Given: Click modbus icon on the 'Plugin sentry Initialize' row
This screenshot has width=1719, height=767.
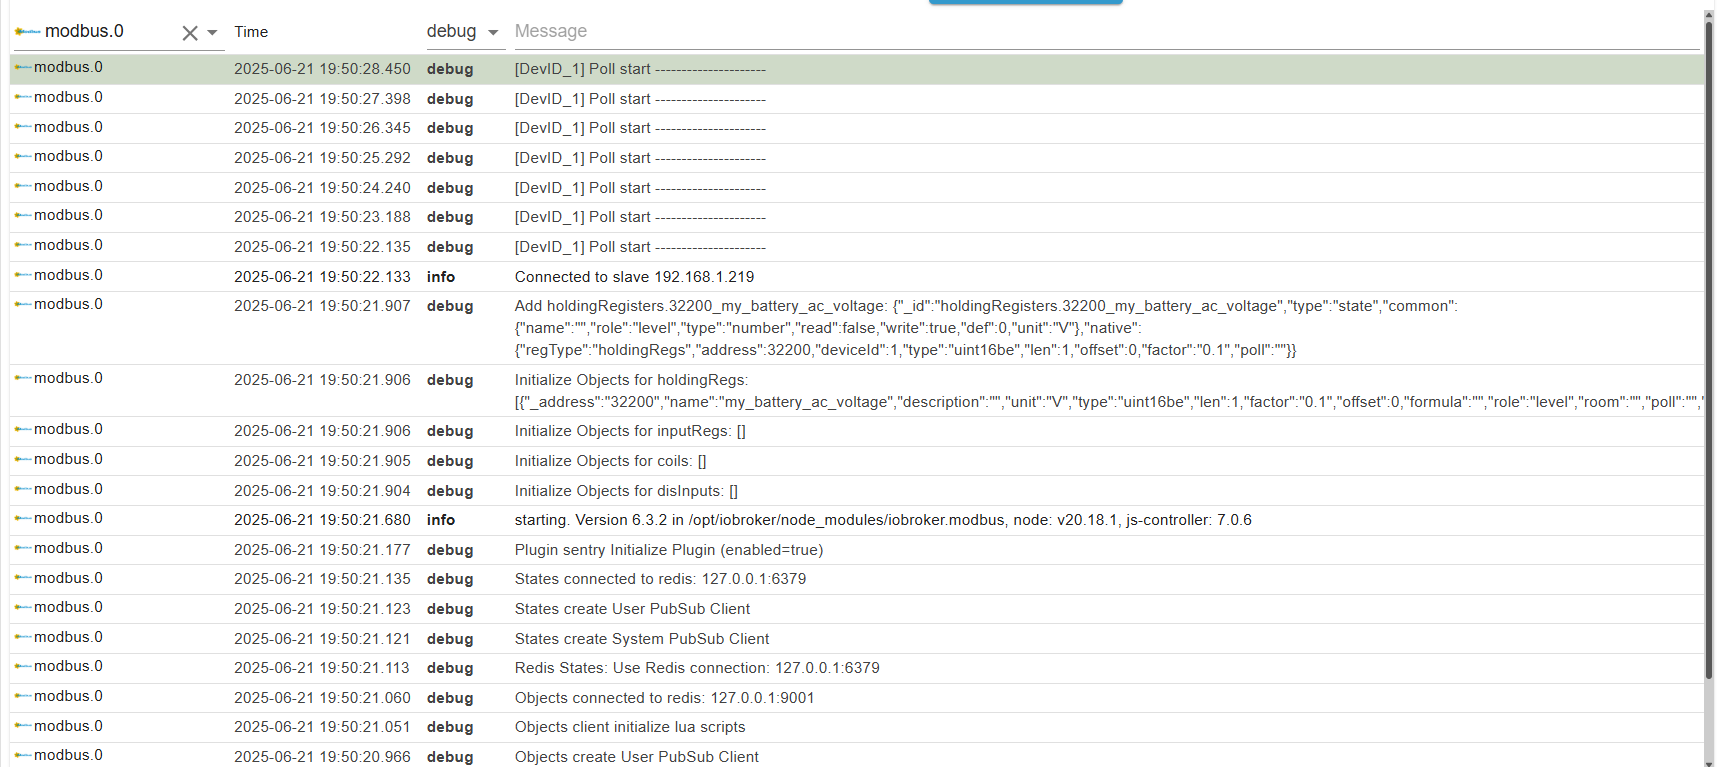Looking at the screenshot, I should [22, 549].
